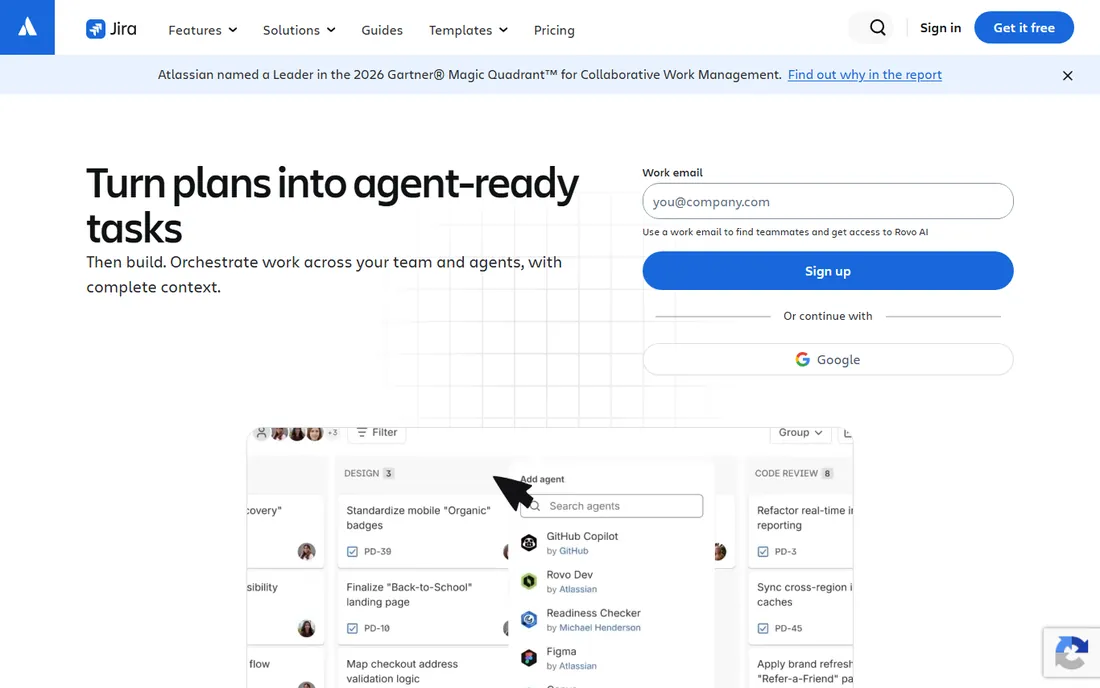Click the Search agents field
The width and height of the screenshot is (1100, 688).
pyautogui.click(x=612, y=506)
